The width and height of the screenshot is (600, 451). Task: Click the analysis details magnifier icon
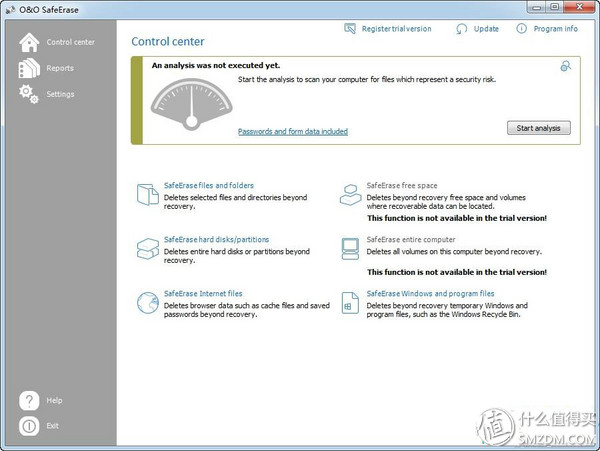coord(566,66)
